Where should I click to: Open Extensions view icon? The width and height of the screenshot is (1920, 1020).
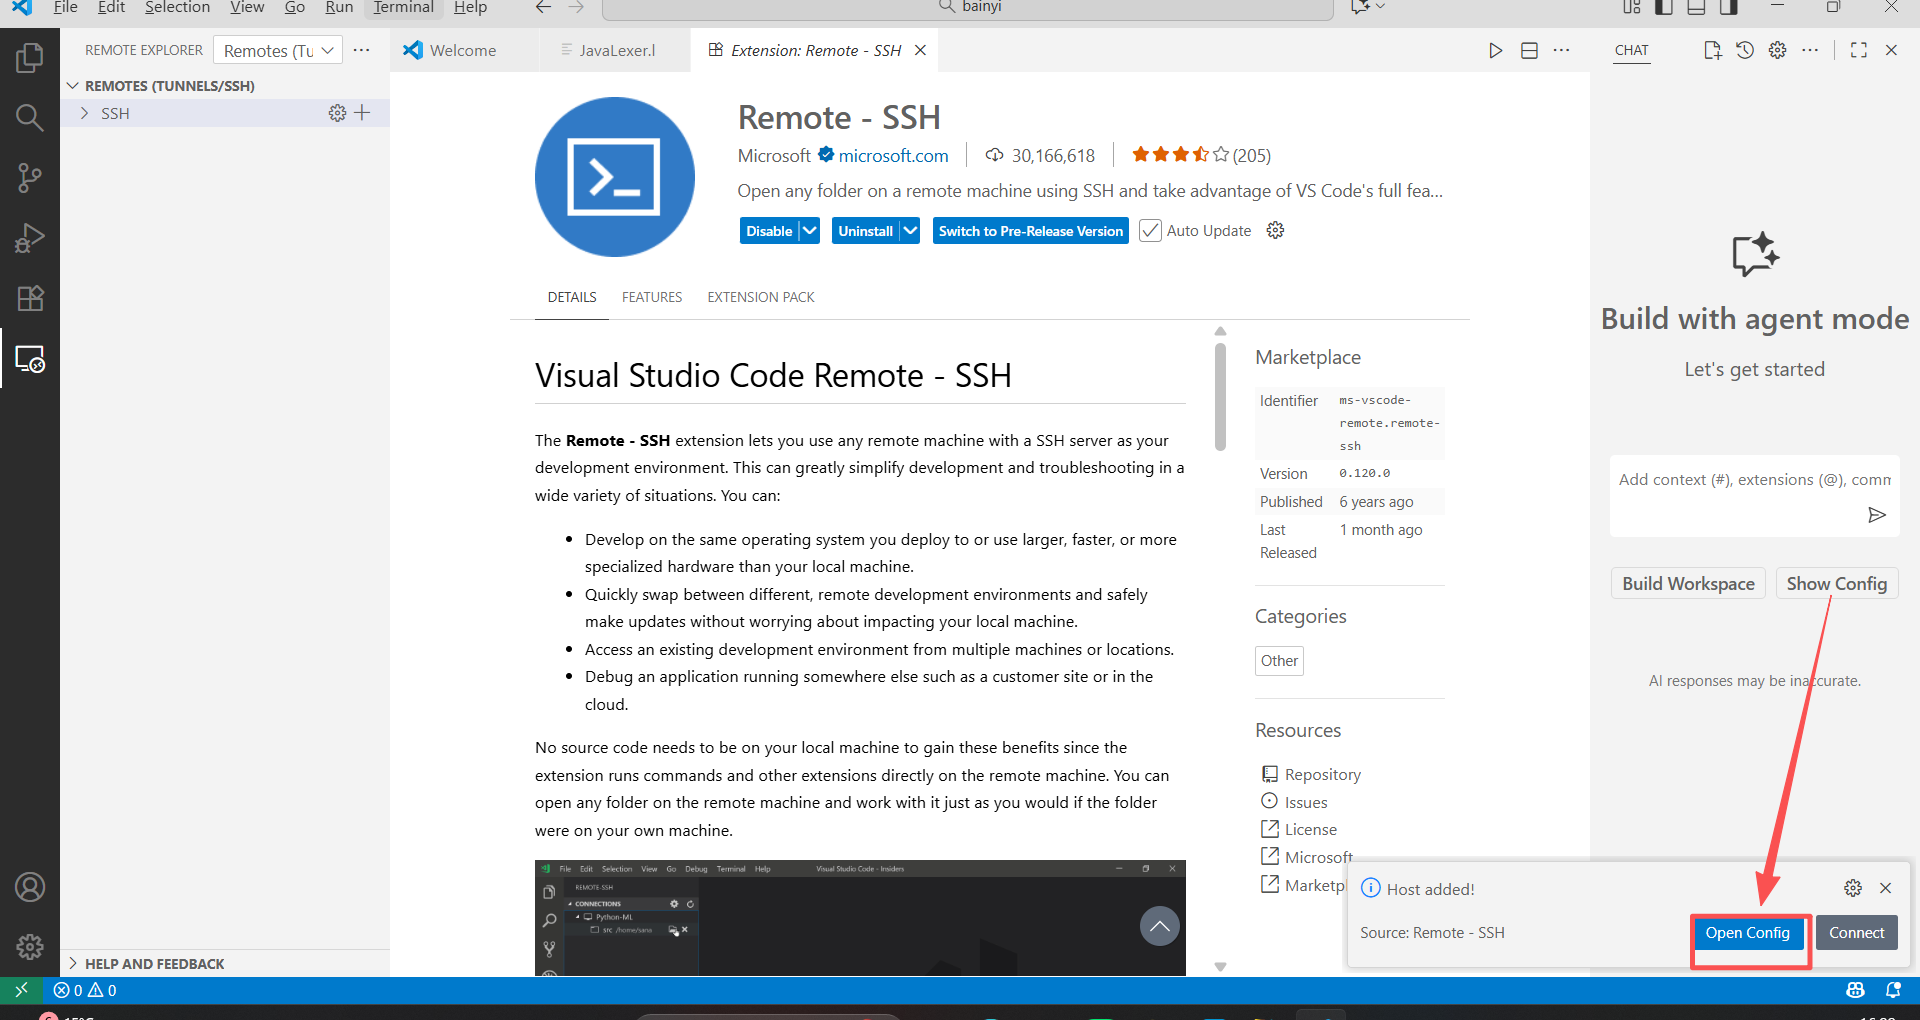[30, 298]
